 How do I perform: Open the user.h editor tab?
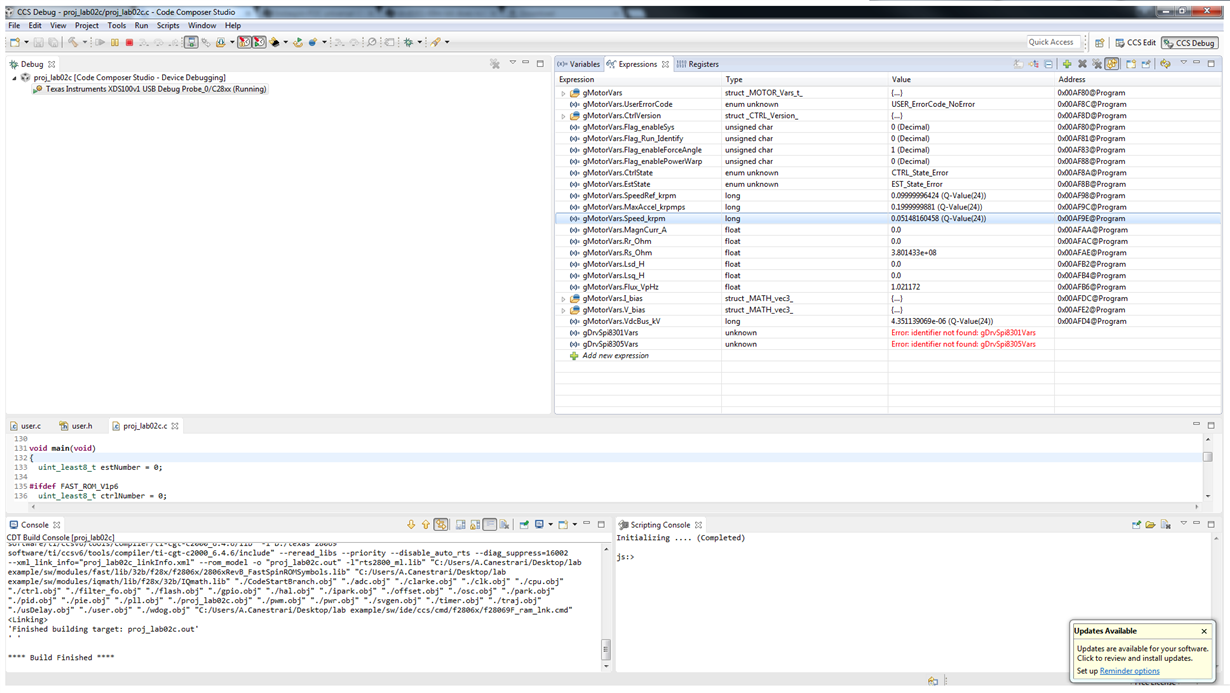coord(76,426)
